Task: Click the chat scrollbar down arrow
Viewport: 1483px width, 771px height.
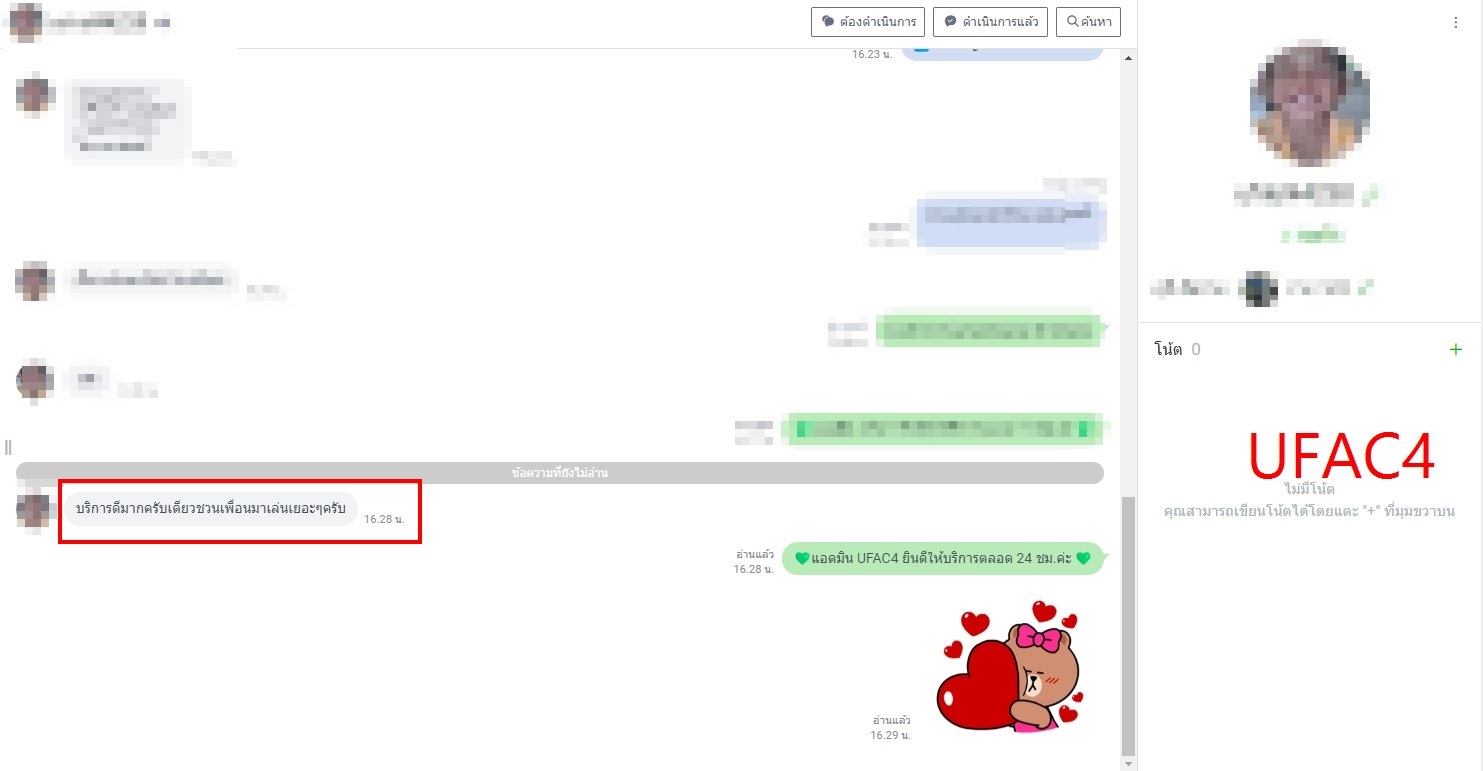Action: point(1129,763)
